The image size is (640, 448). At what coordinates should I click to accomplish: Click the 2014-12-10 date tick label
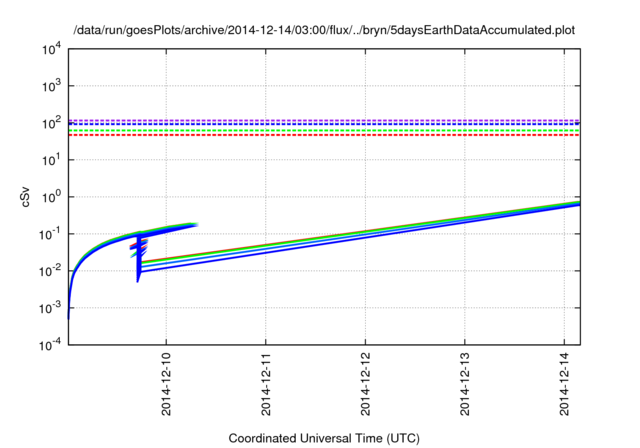point(166,384)
